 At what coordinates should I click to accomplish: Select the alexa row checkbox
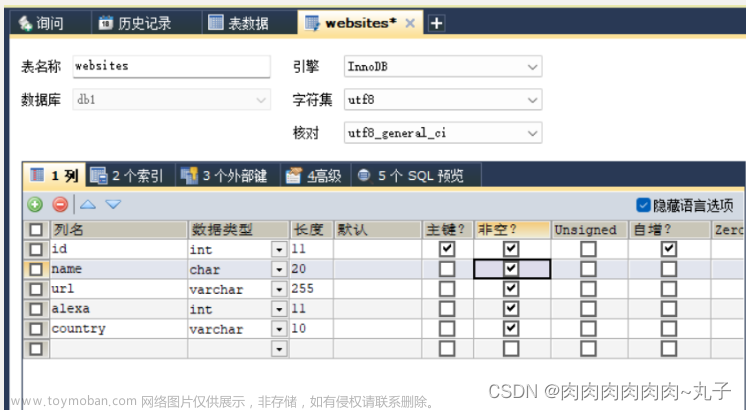point(36,309)
